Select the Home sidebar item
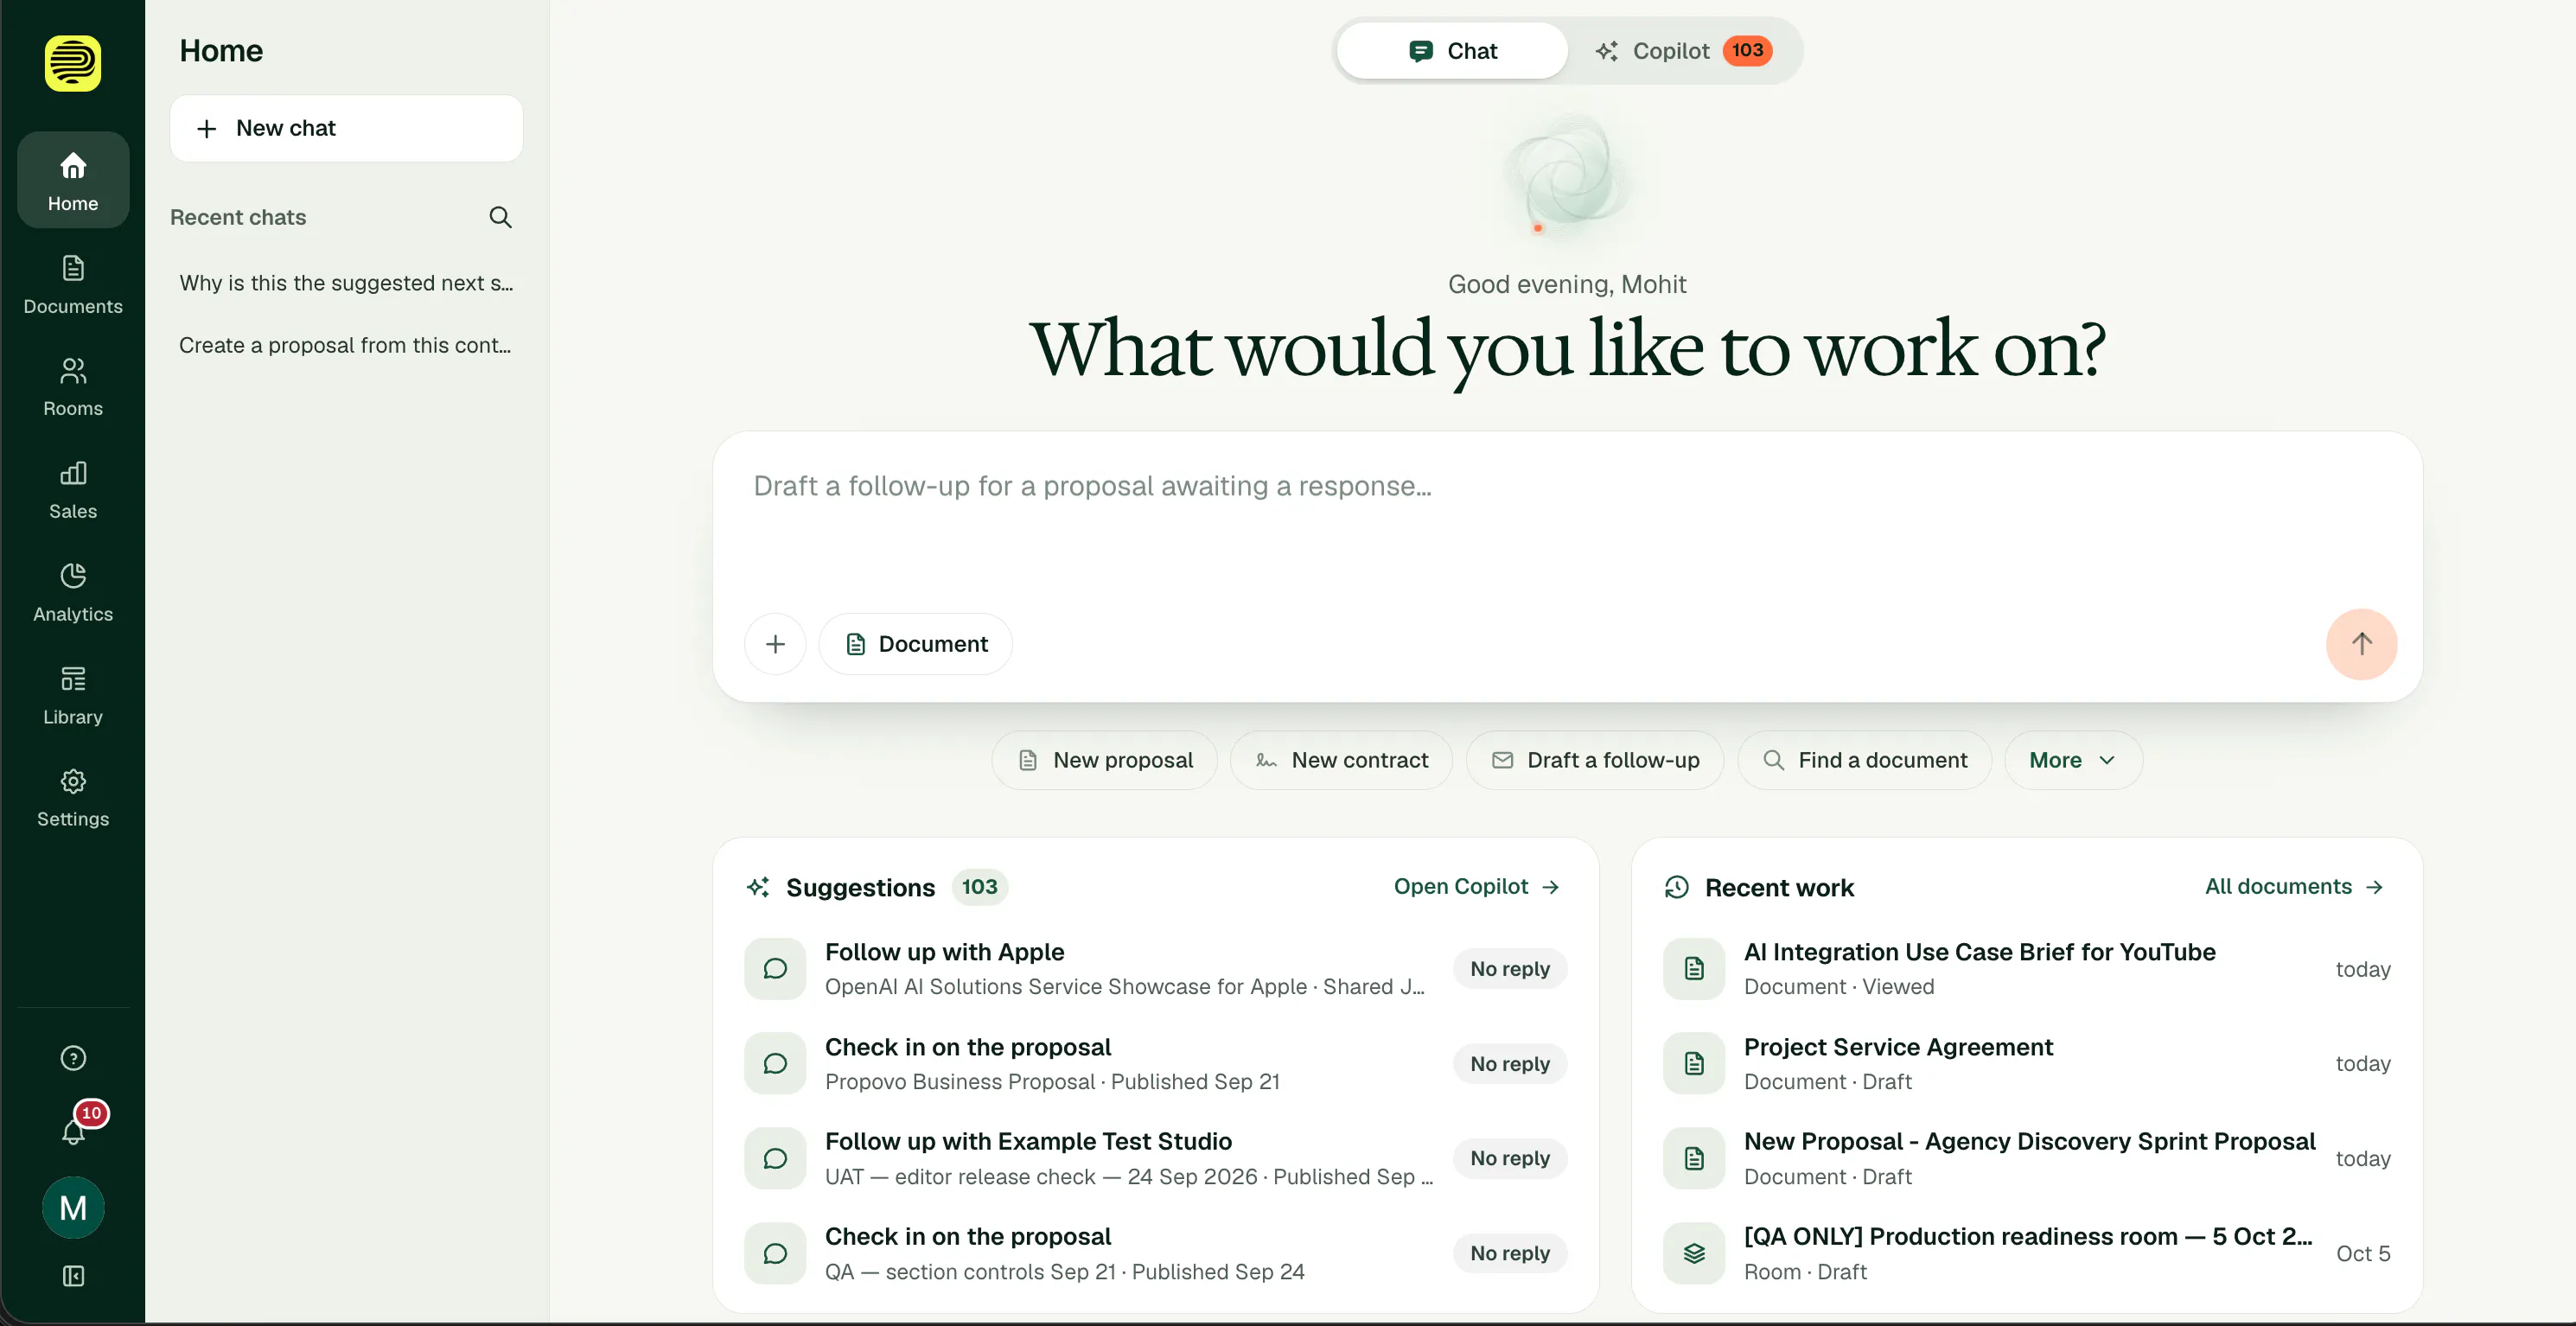2576x1326 pixels. pyautogui.click(x=73, y=181)
